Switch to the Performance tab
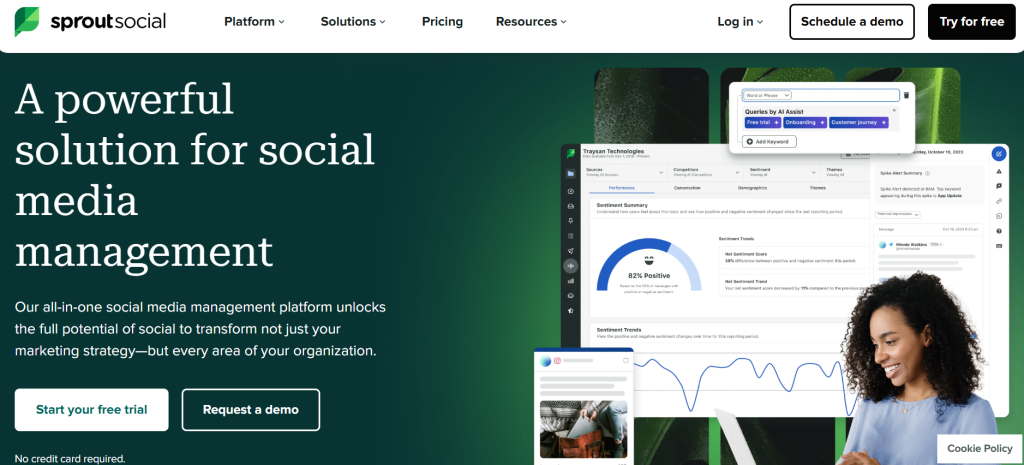Image resolution: width=1024 pixels, height=465 pixels. (621, 187)
